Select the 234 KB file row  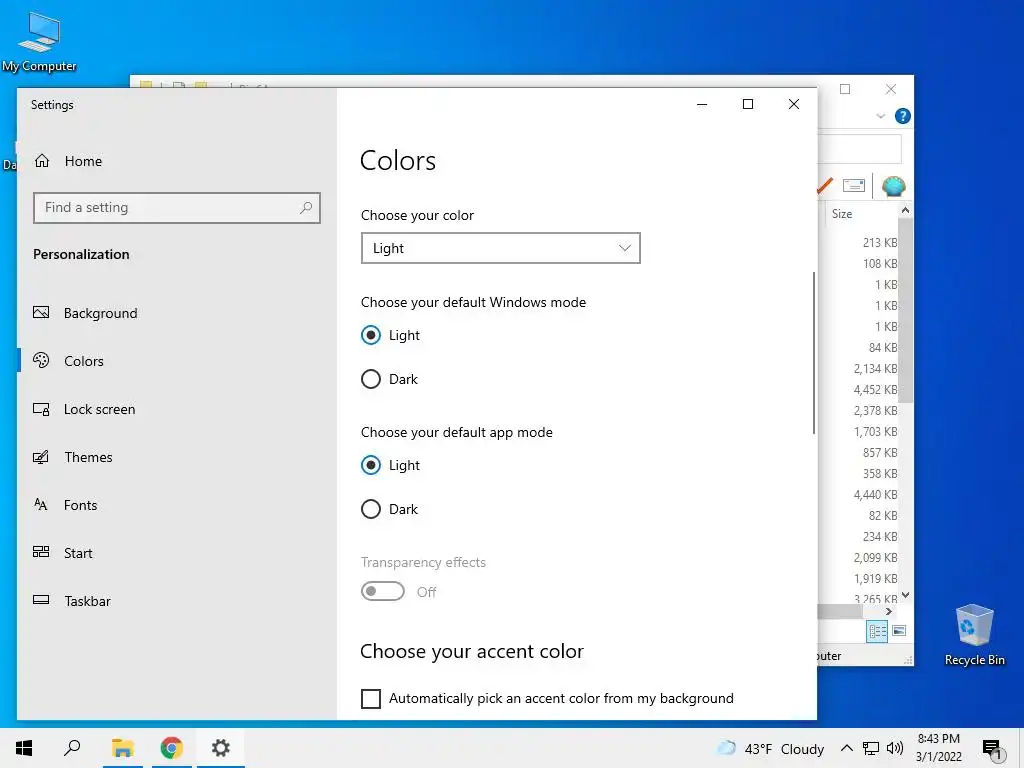pos(880,536)
